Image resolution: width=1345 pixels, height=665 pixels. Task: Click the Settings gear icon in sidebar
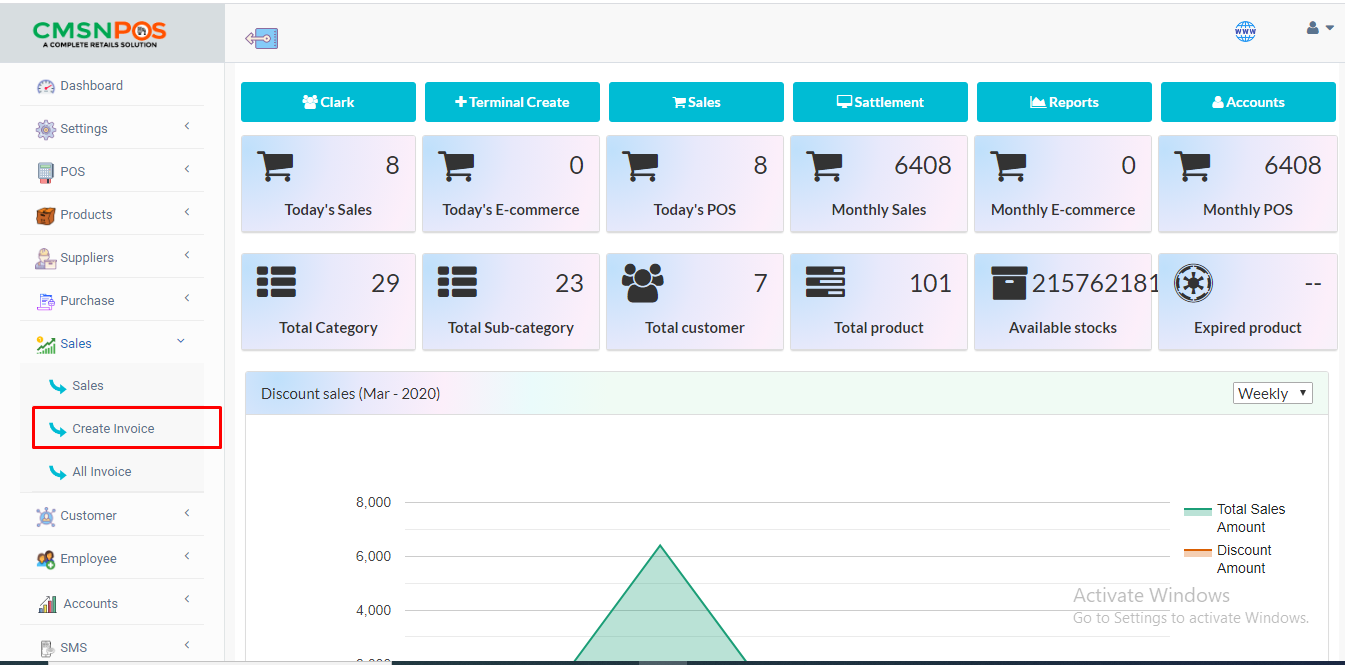pos(46,129)
